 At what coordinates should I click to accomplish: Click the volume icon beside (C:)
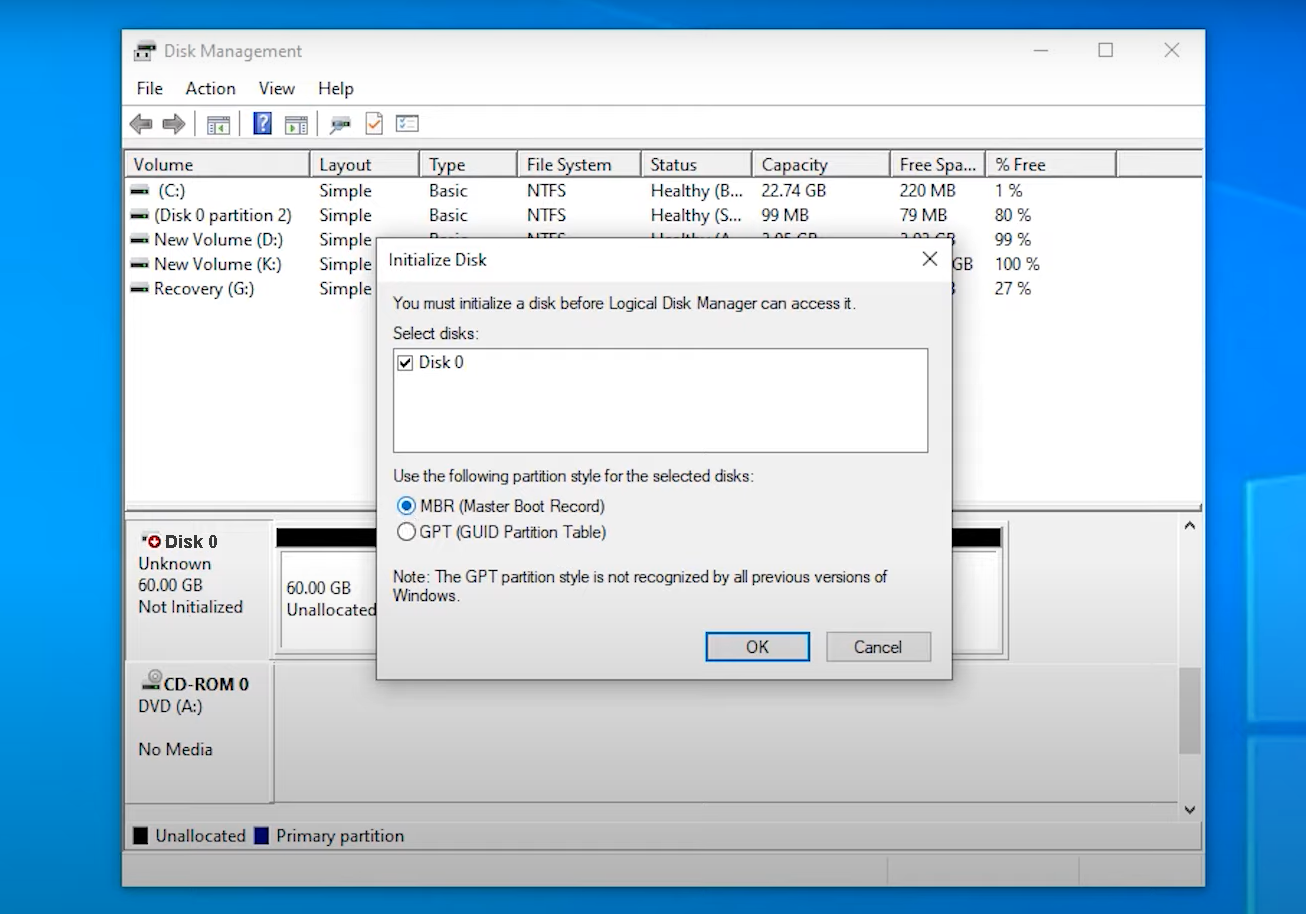[x=139, y=190]
